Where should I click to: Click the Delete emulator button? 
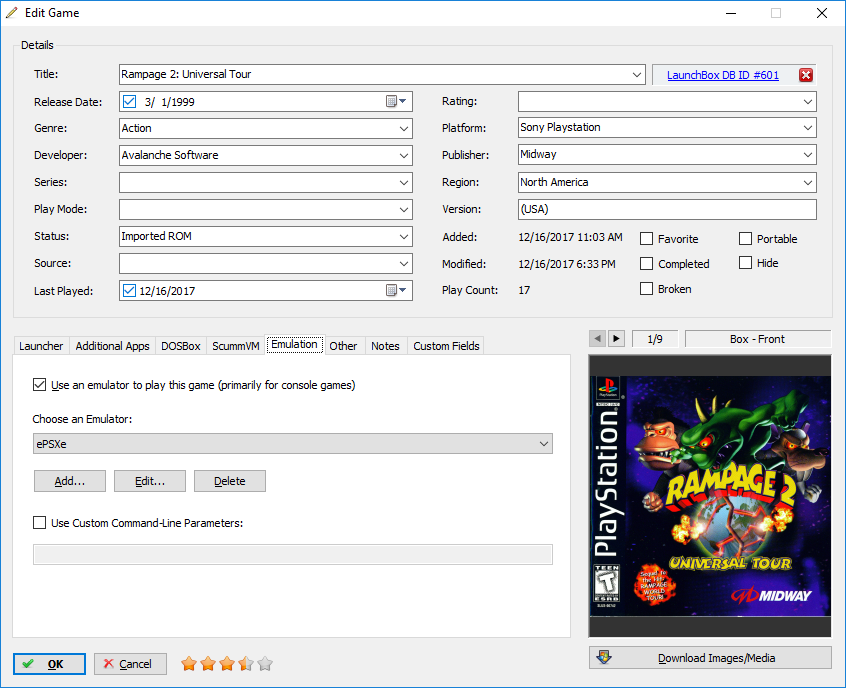coord(230,481)
